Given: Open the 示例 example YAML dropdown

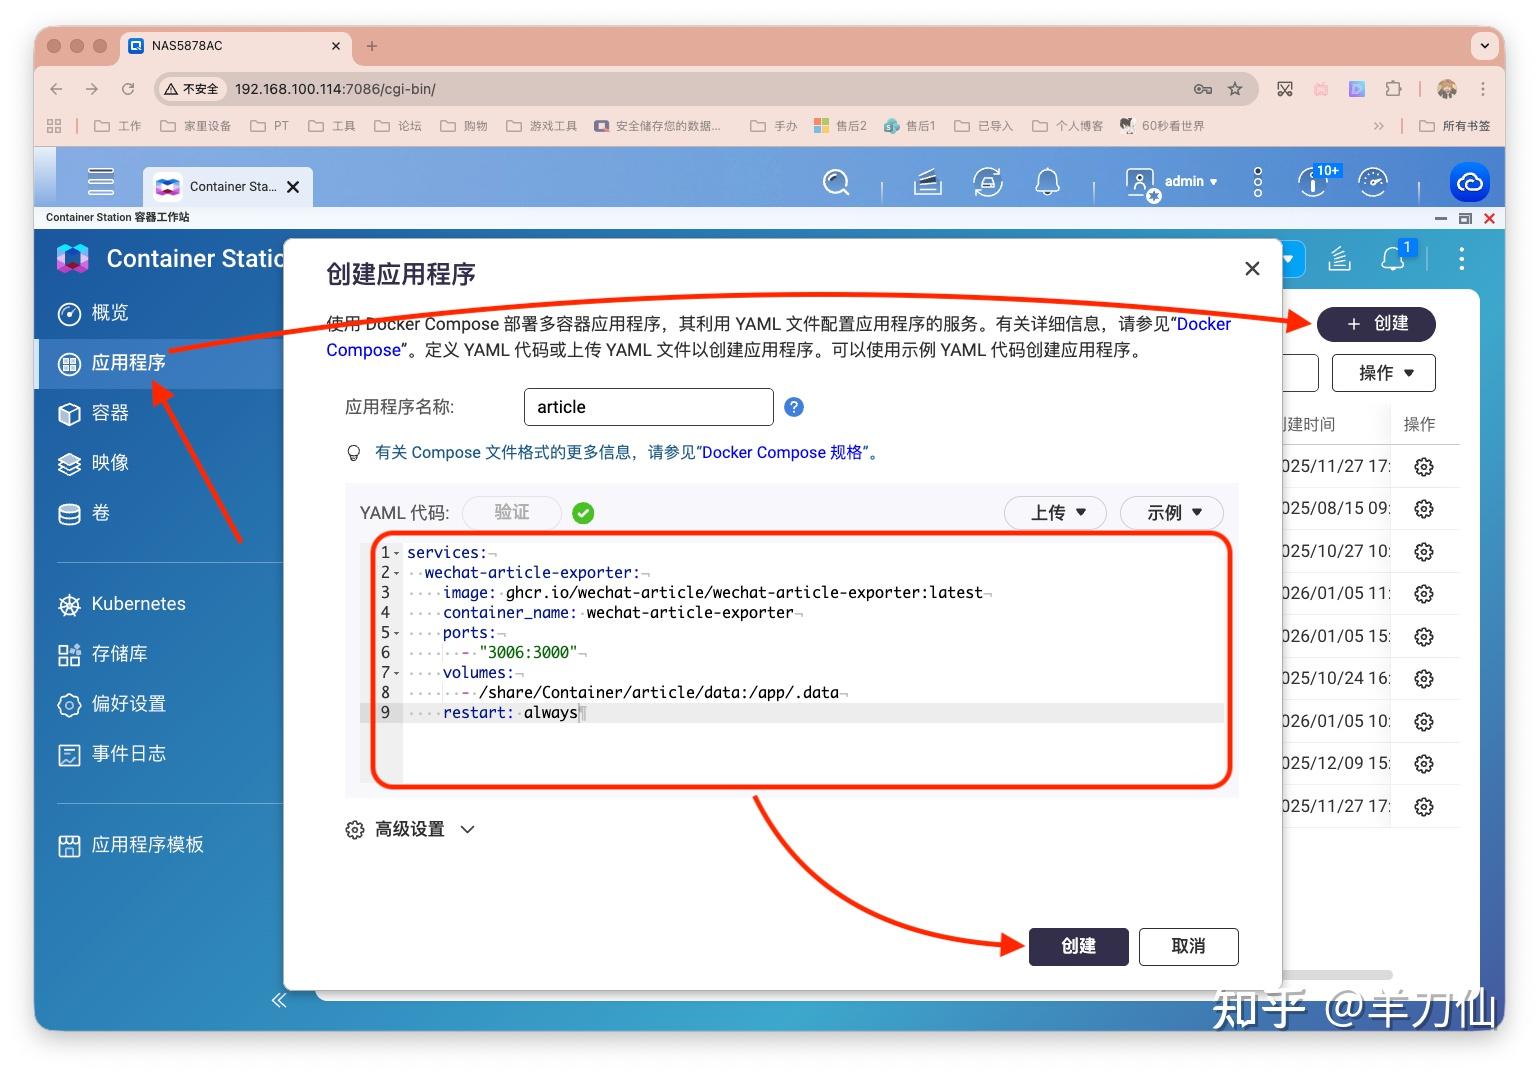Looking at the screenshot, I should click(x=1170, y=512).
